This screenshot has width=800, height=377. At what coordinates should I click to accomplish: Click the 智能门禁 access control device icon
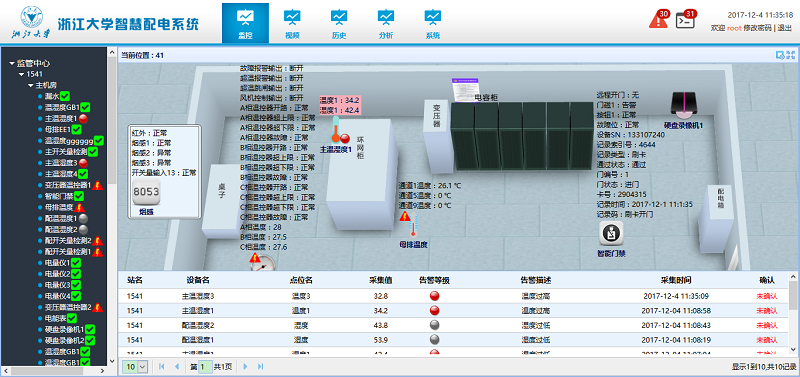(611, 233)
